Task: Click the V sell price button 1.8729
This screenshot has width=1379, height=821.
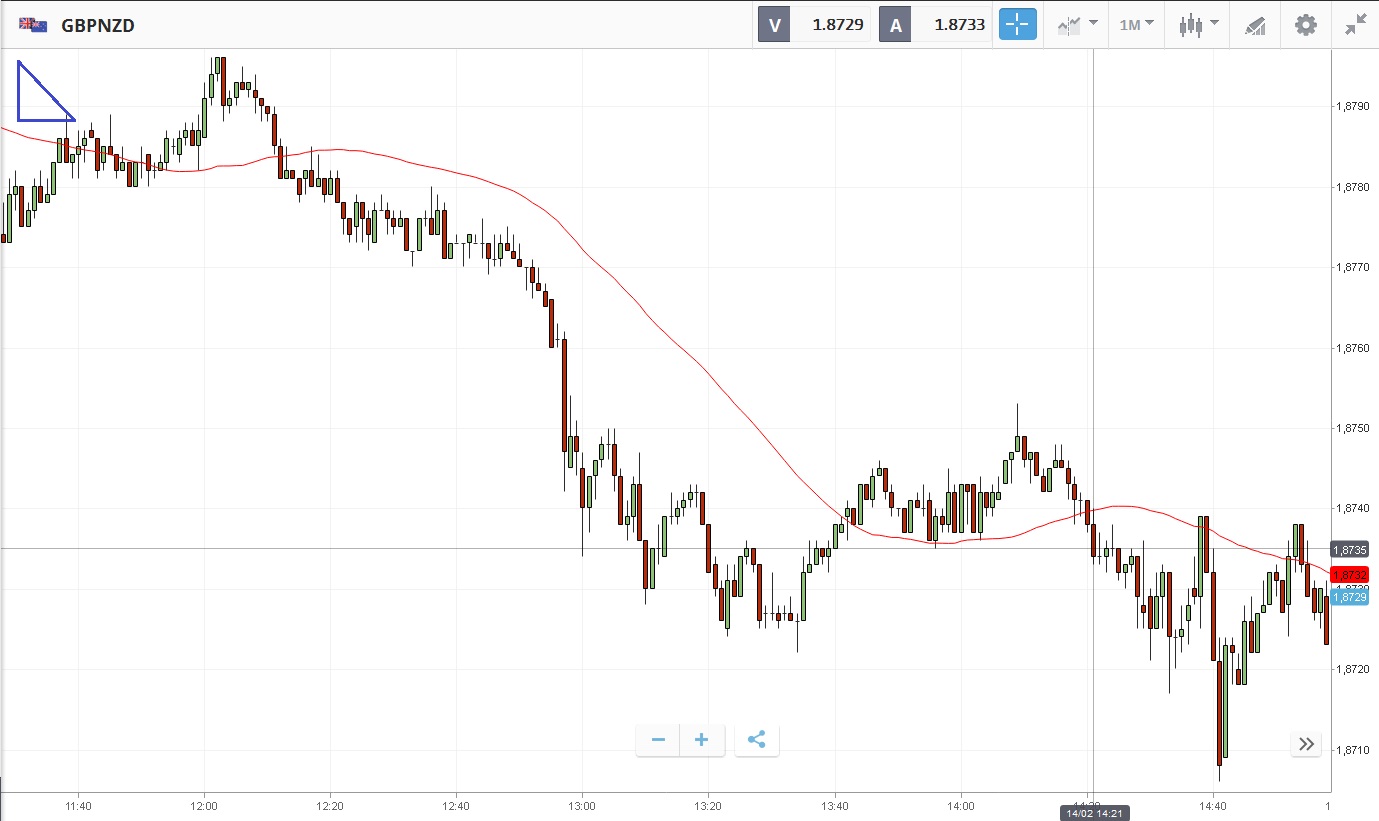Action: tap(814, 25)
